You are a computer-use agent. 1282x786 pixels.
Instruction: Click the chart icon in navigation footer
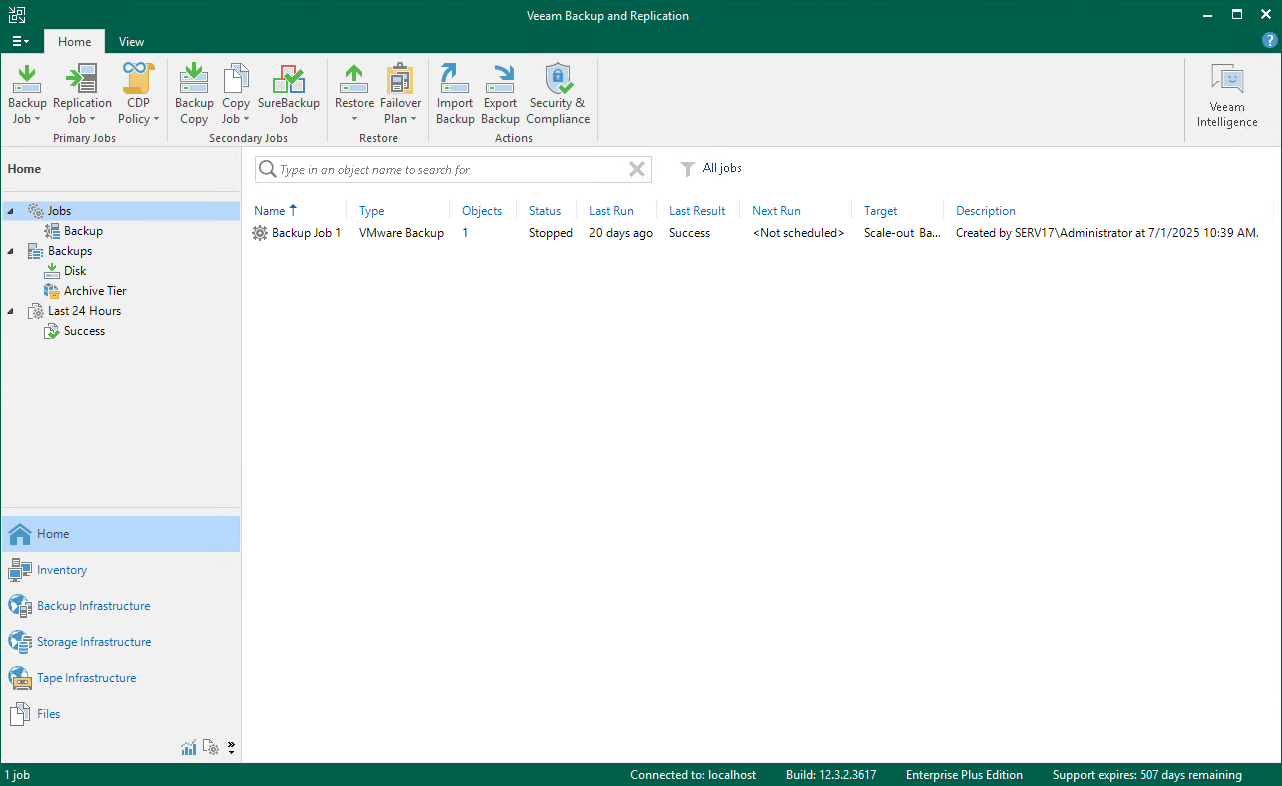click(x=189, y=747)
